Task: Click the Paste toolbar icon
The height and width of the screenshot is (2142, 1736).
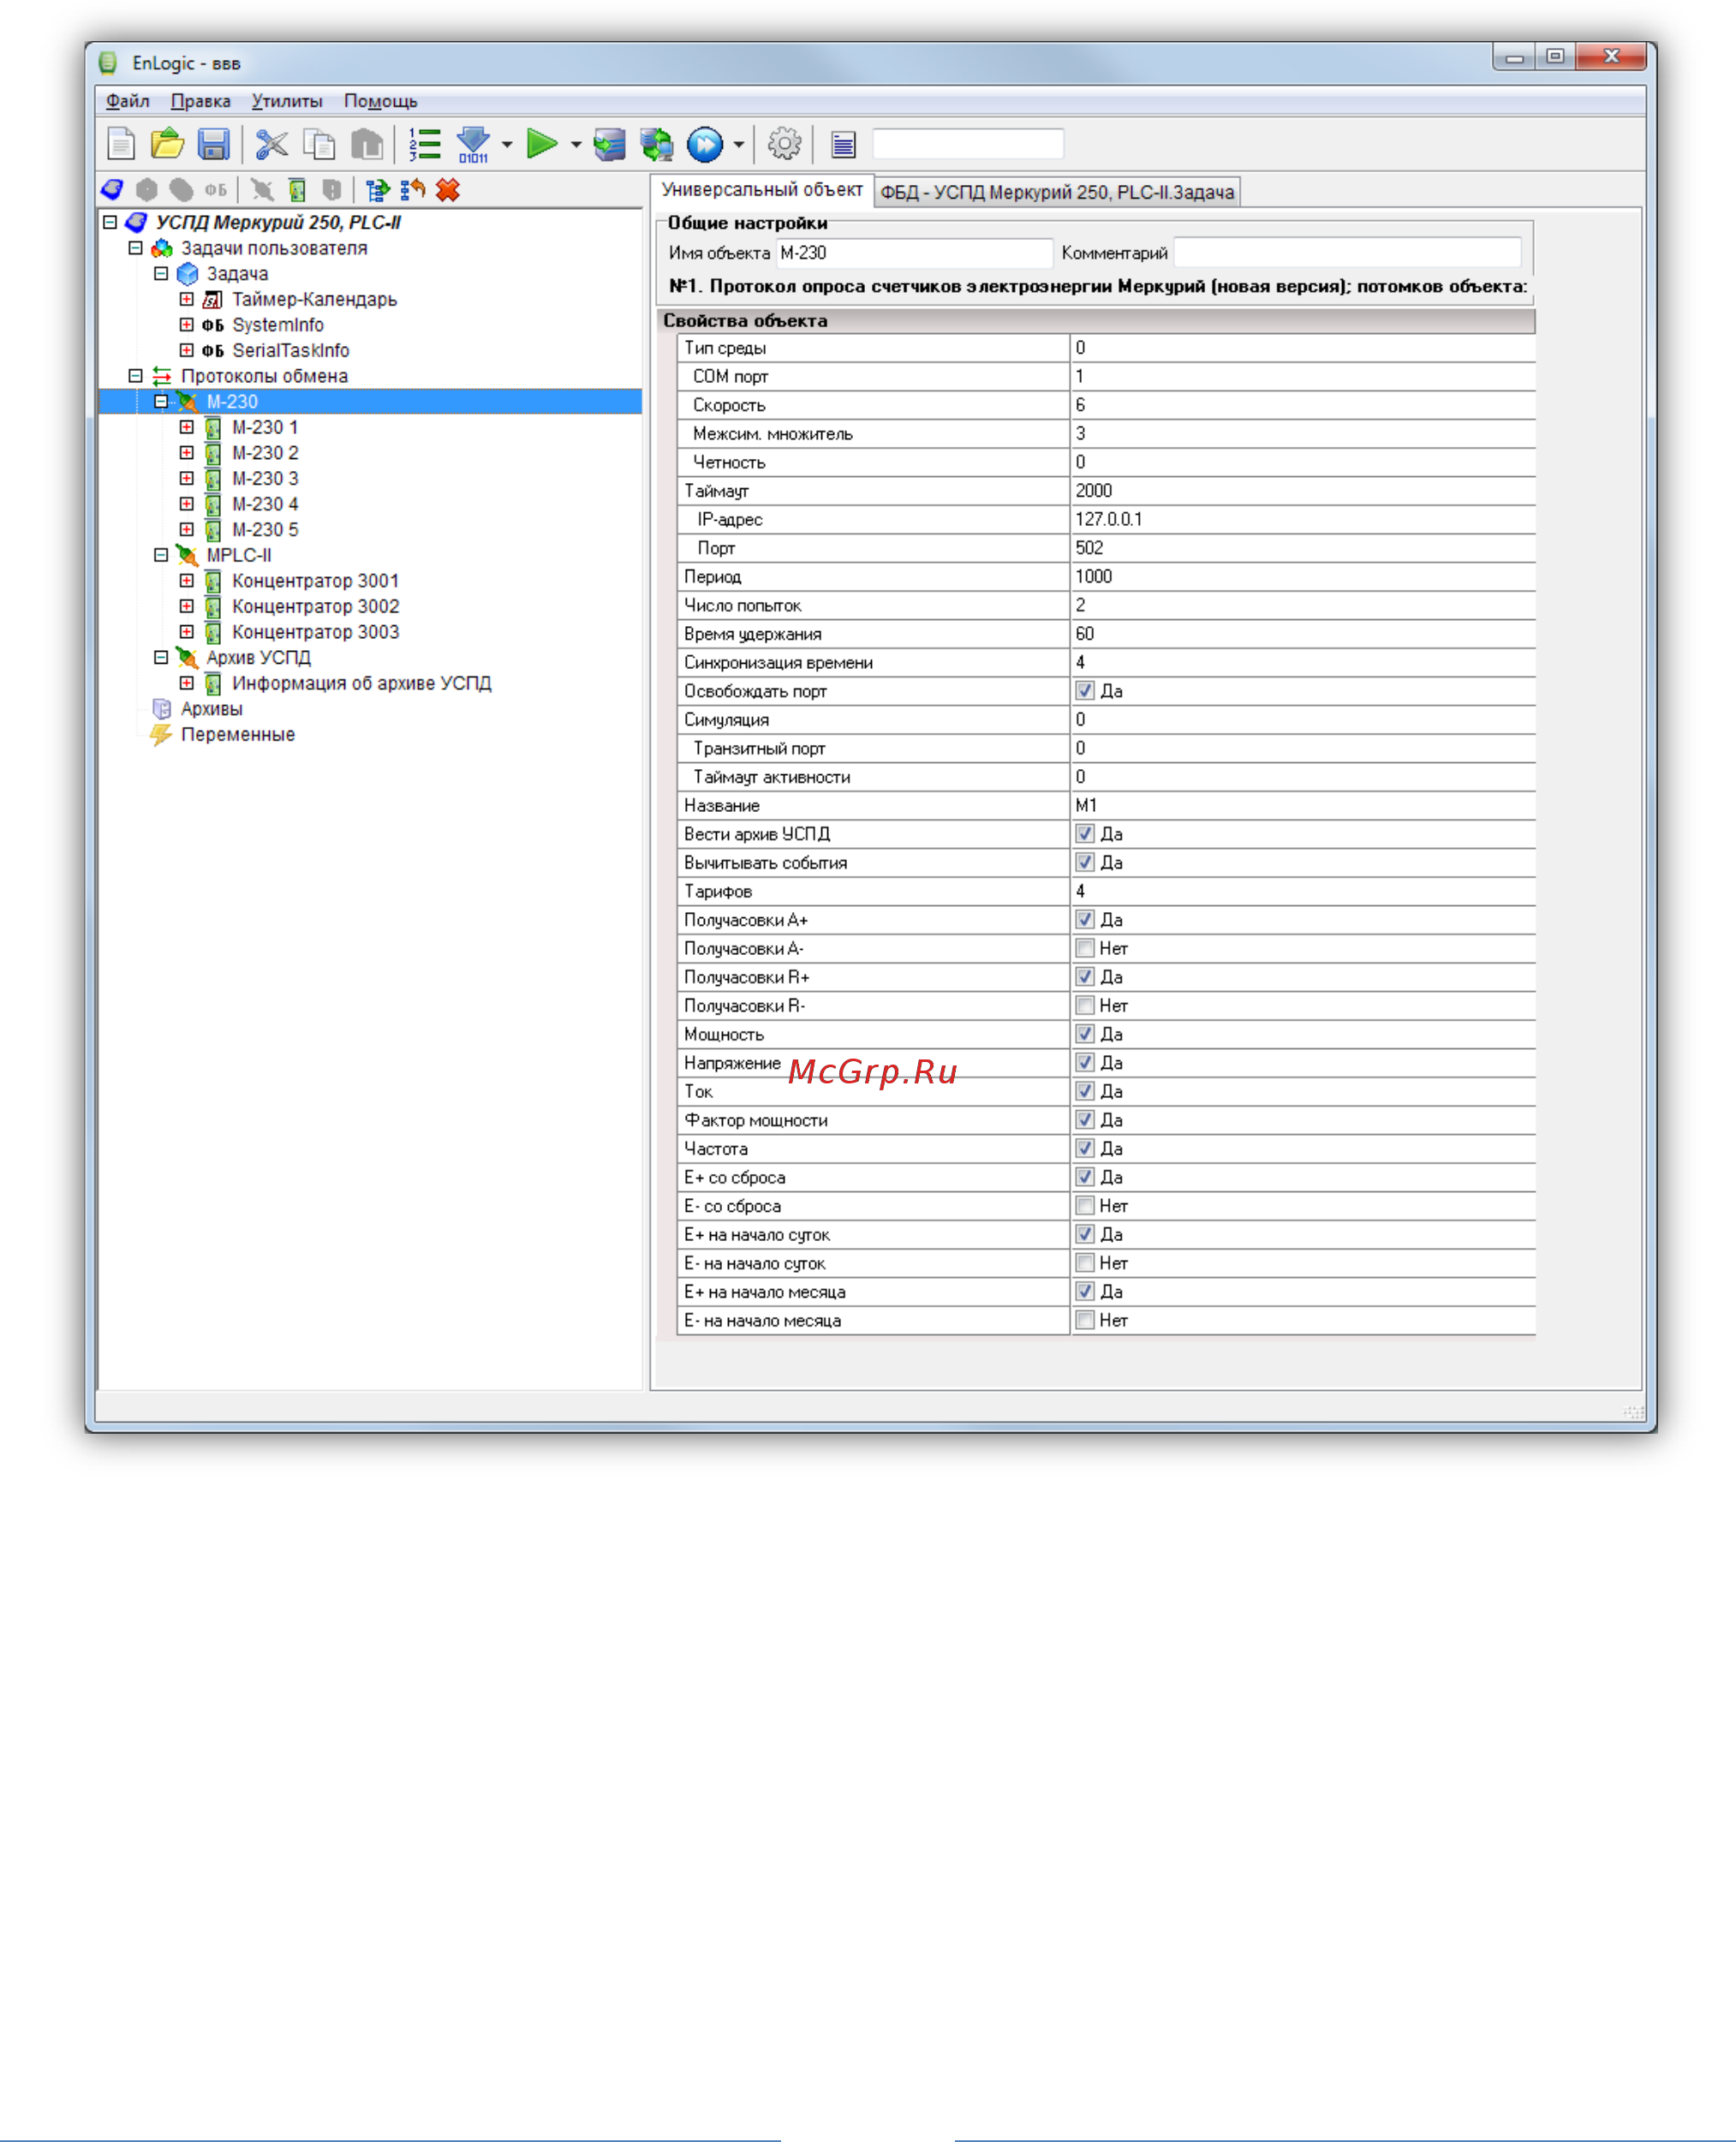Action: click(367, 144)
